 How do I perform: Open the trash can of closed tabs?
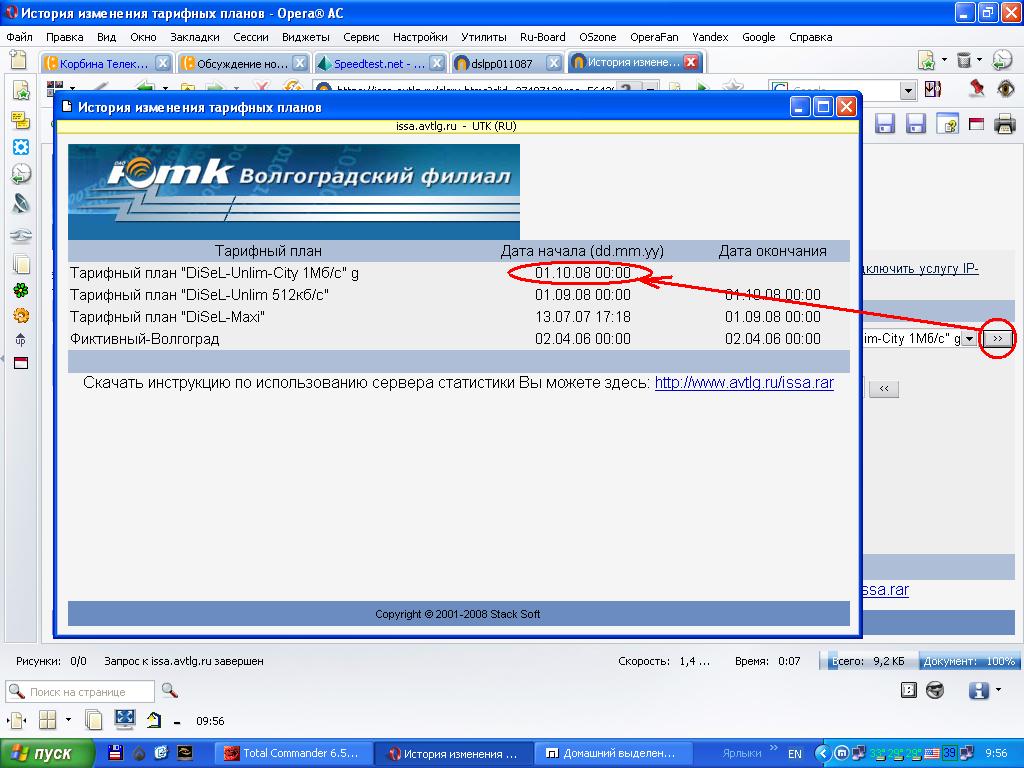coord(964,61)
